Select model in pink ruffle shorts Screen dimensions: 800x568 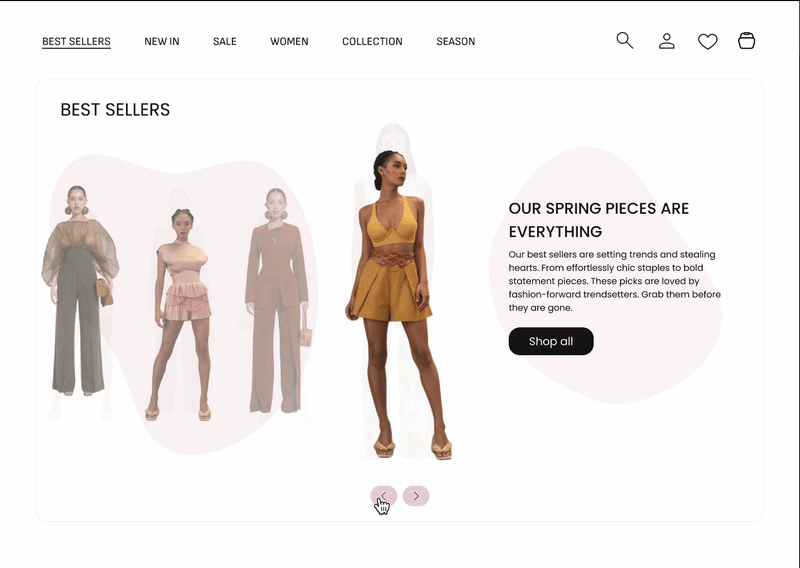(183, 314)
